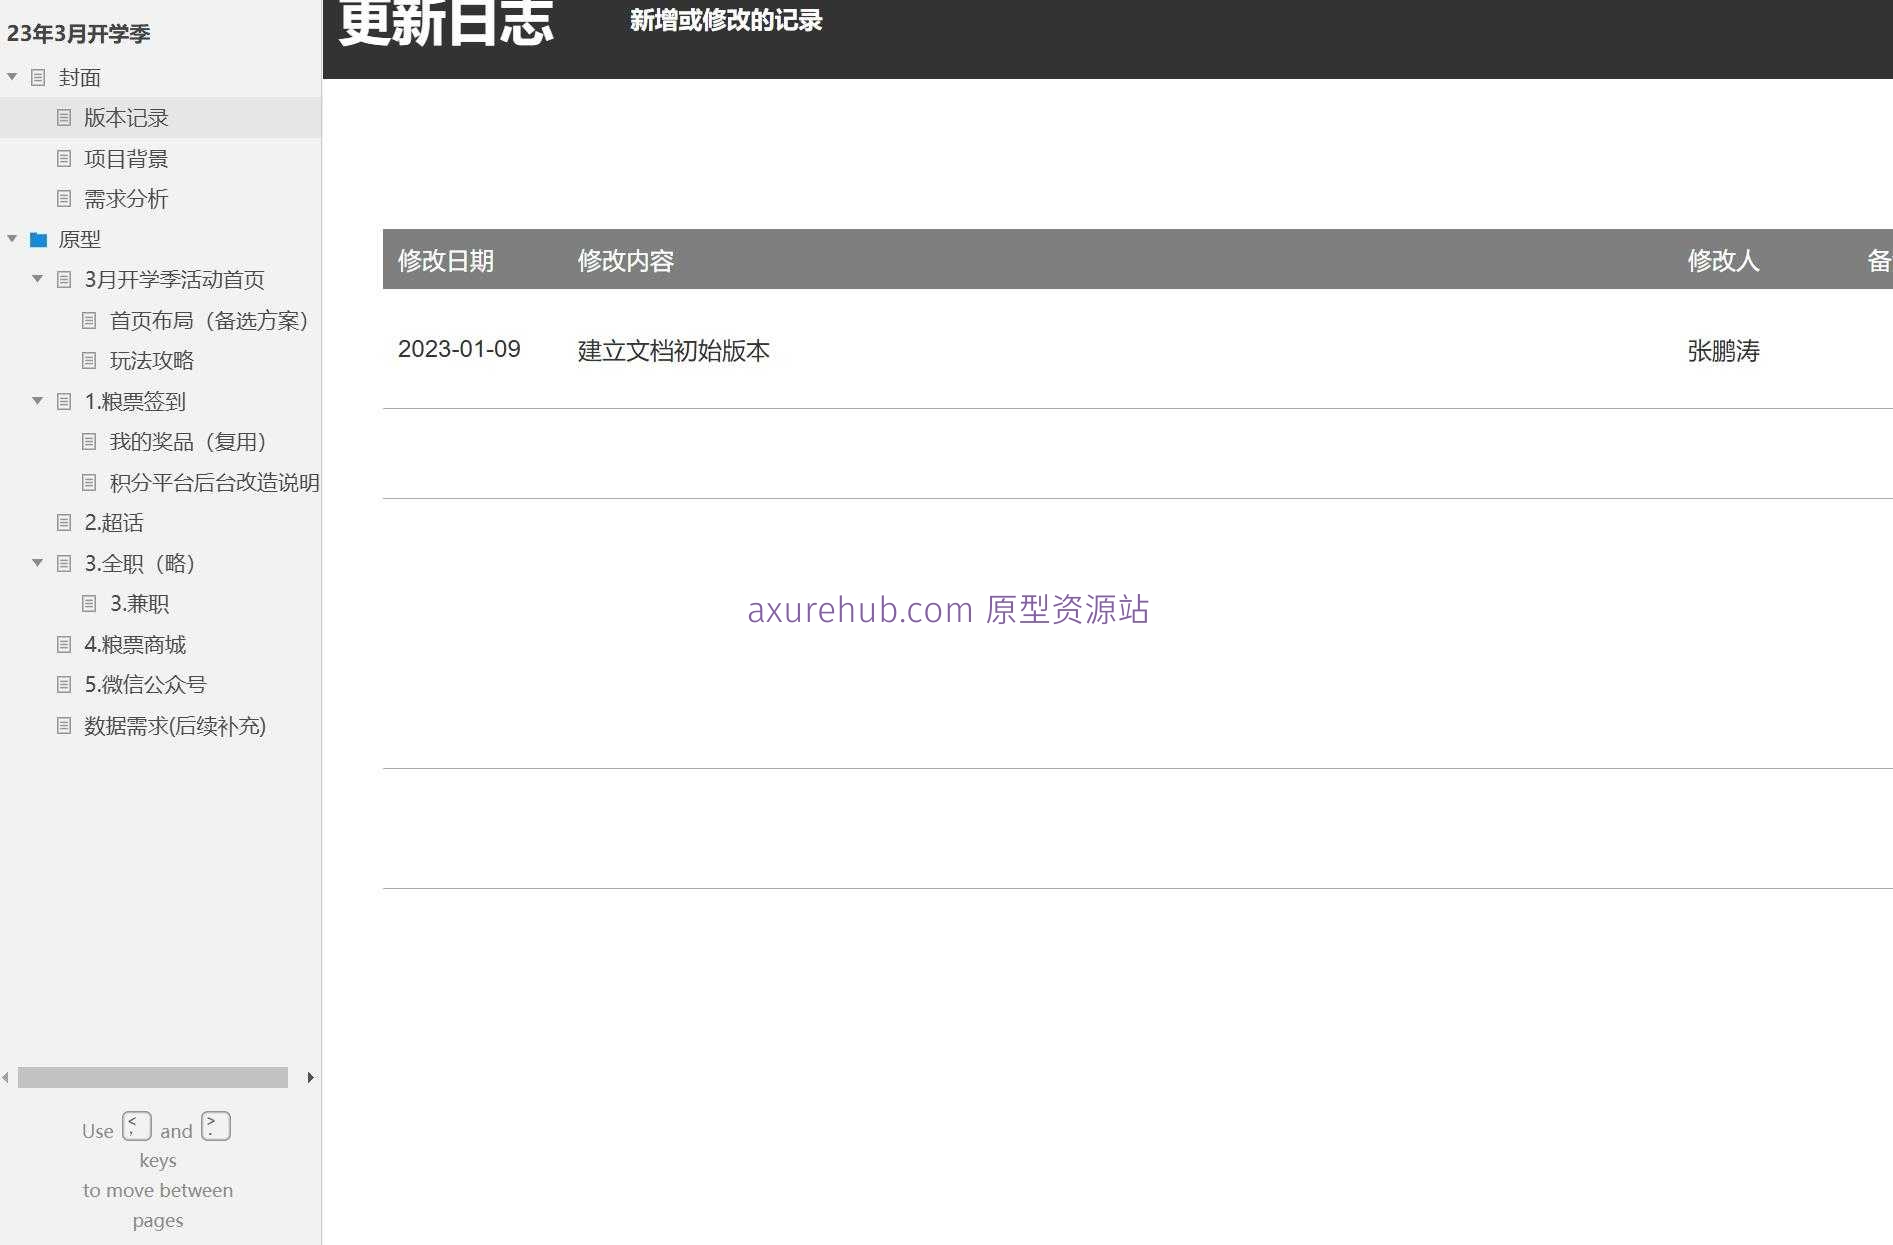
Task: Select 首页布局（备选方案）in the sidebar
Action: [208, 320]
